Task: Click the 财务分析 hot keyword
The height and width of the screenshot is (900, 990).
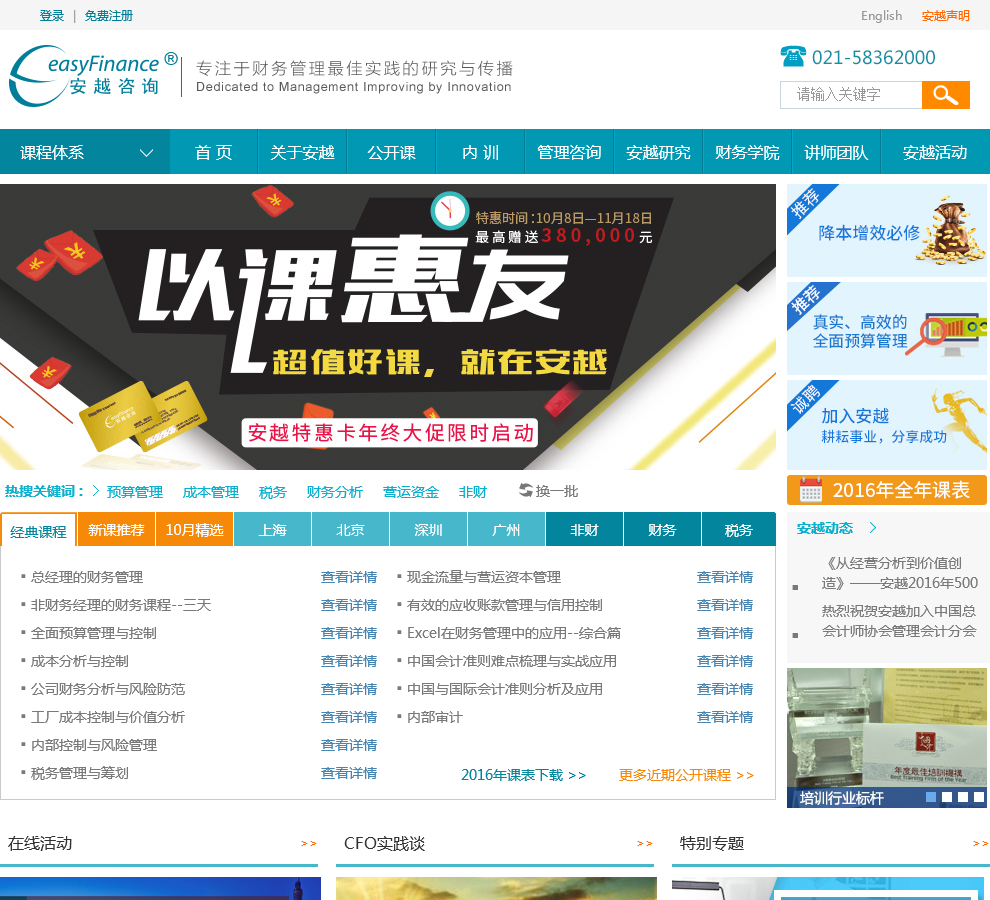Action: [335, 491]
